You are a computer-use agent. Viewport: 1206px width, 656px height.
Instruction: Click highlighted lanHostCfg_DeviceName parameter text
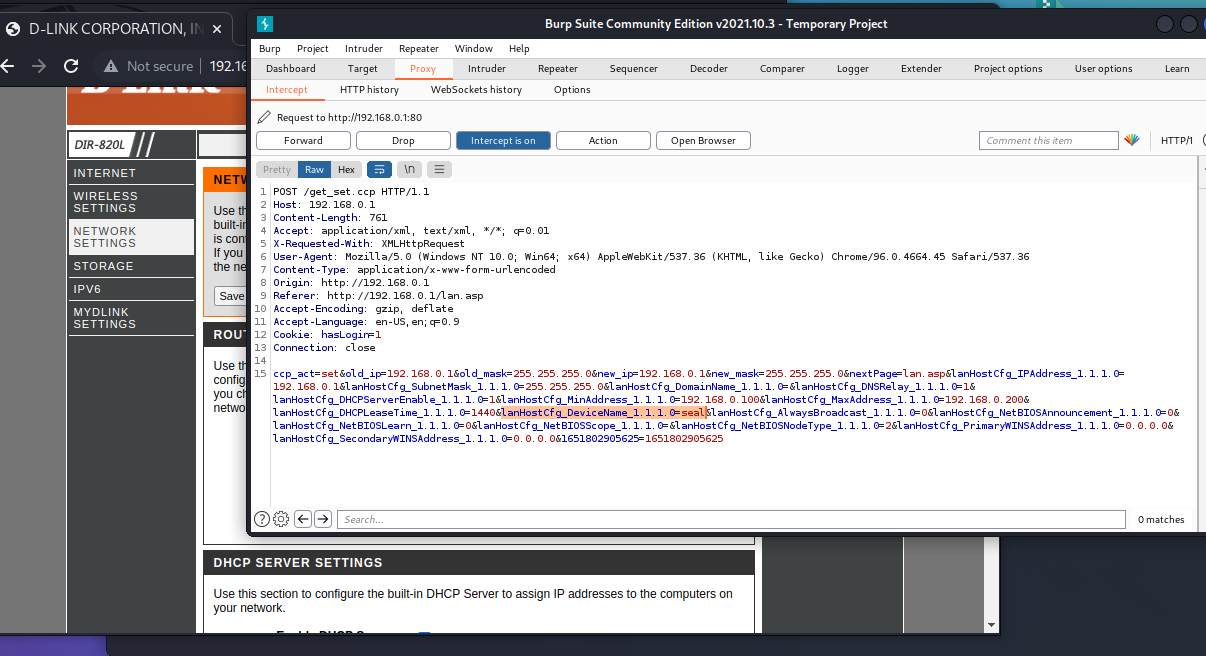pyautogui.click(x=604, y=412)
